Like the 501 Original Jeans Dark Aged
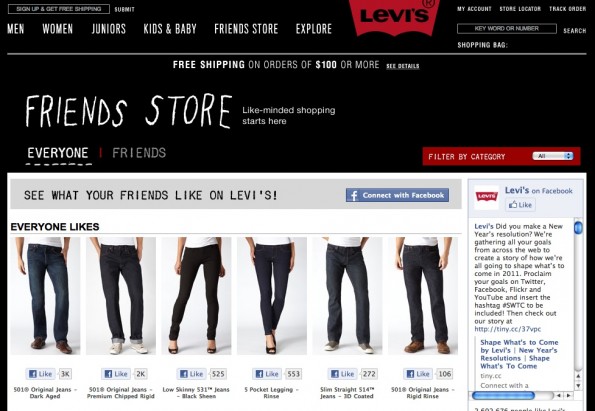 [41, 374]
